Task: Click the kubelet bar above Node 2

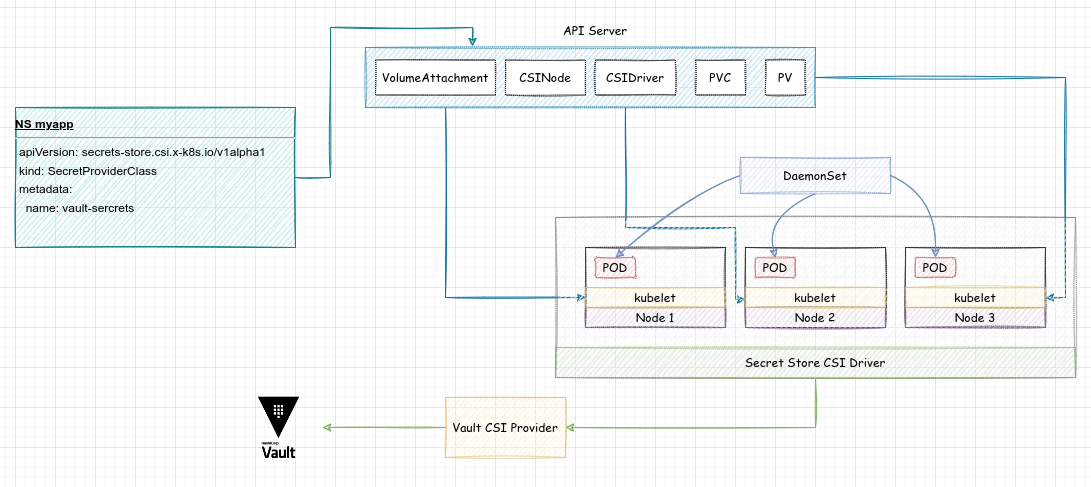Action: pyautogui.click(x=815, y=298)
